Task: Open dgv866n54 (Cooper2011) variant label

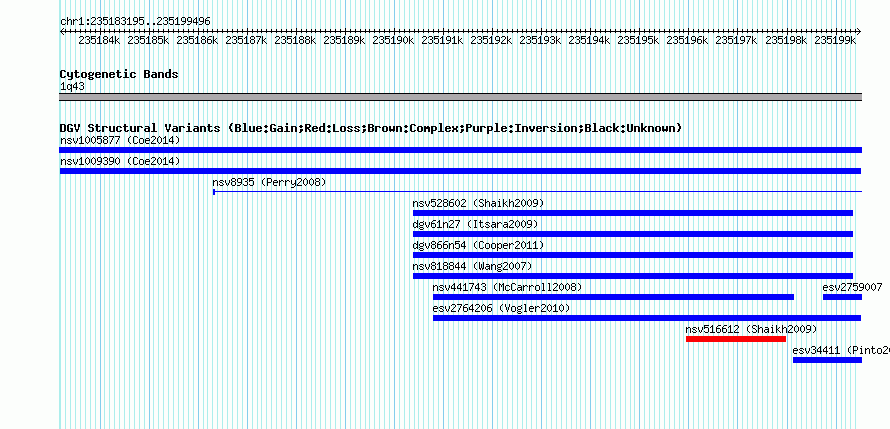Action: pyautogui.click(x=478, y=245)
